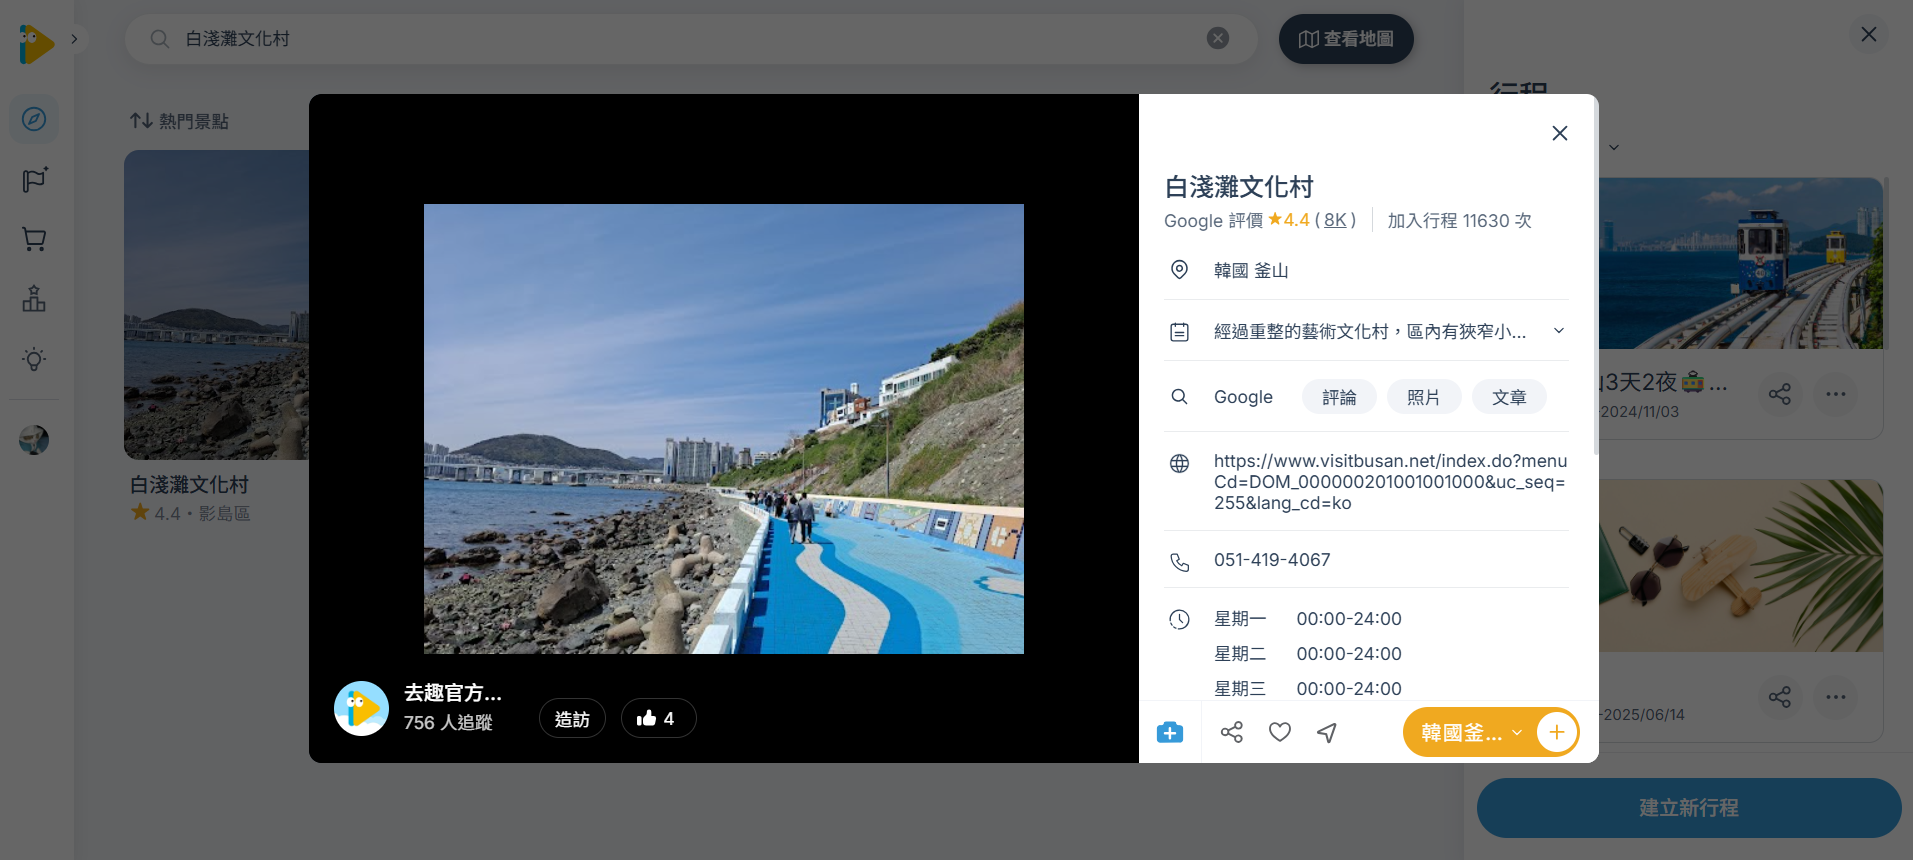The image size is (1913, 860).
Task: Open more options for 2025/06/14 itinerary
Action: coord(1836,697)
